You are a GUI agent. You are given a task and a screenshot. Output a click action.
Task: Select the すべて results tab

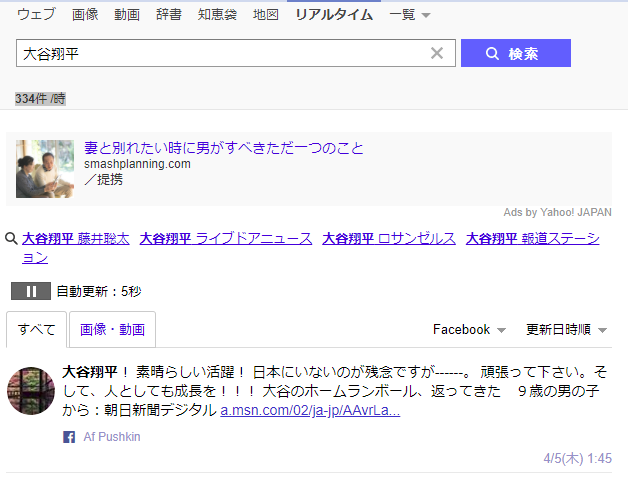tap(36, 329)
